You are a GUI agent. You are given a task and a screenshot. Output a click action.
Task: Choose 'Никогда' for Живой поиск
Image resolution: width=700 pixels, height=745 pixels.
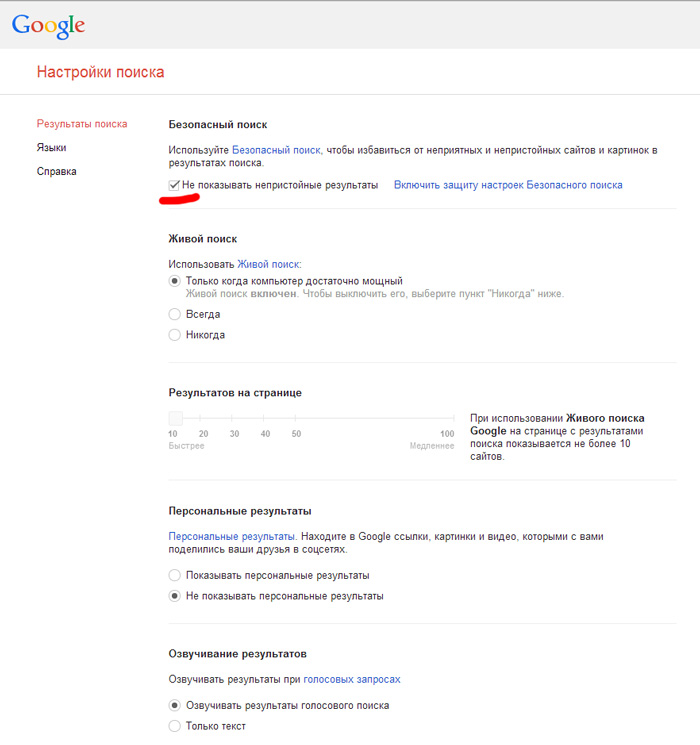coord(175,335)
